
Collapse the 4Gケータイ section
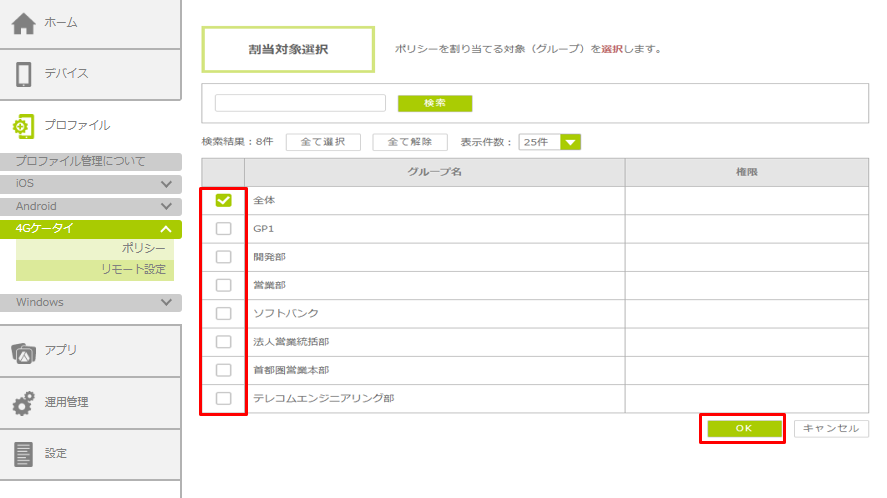coord(166,229)
